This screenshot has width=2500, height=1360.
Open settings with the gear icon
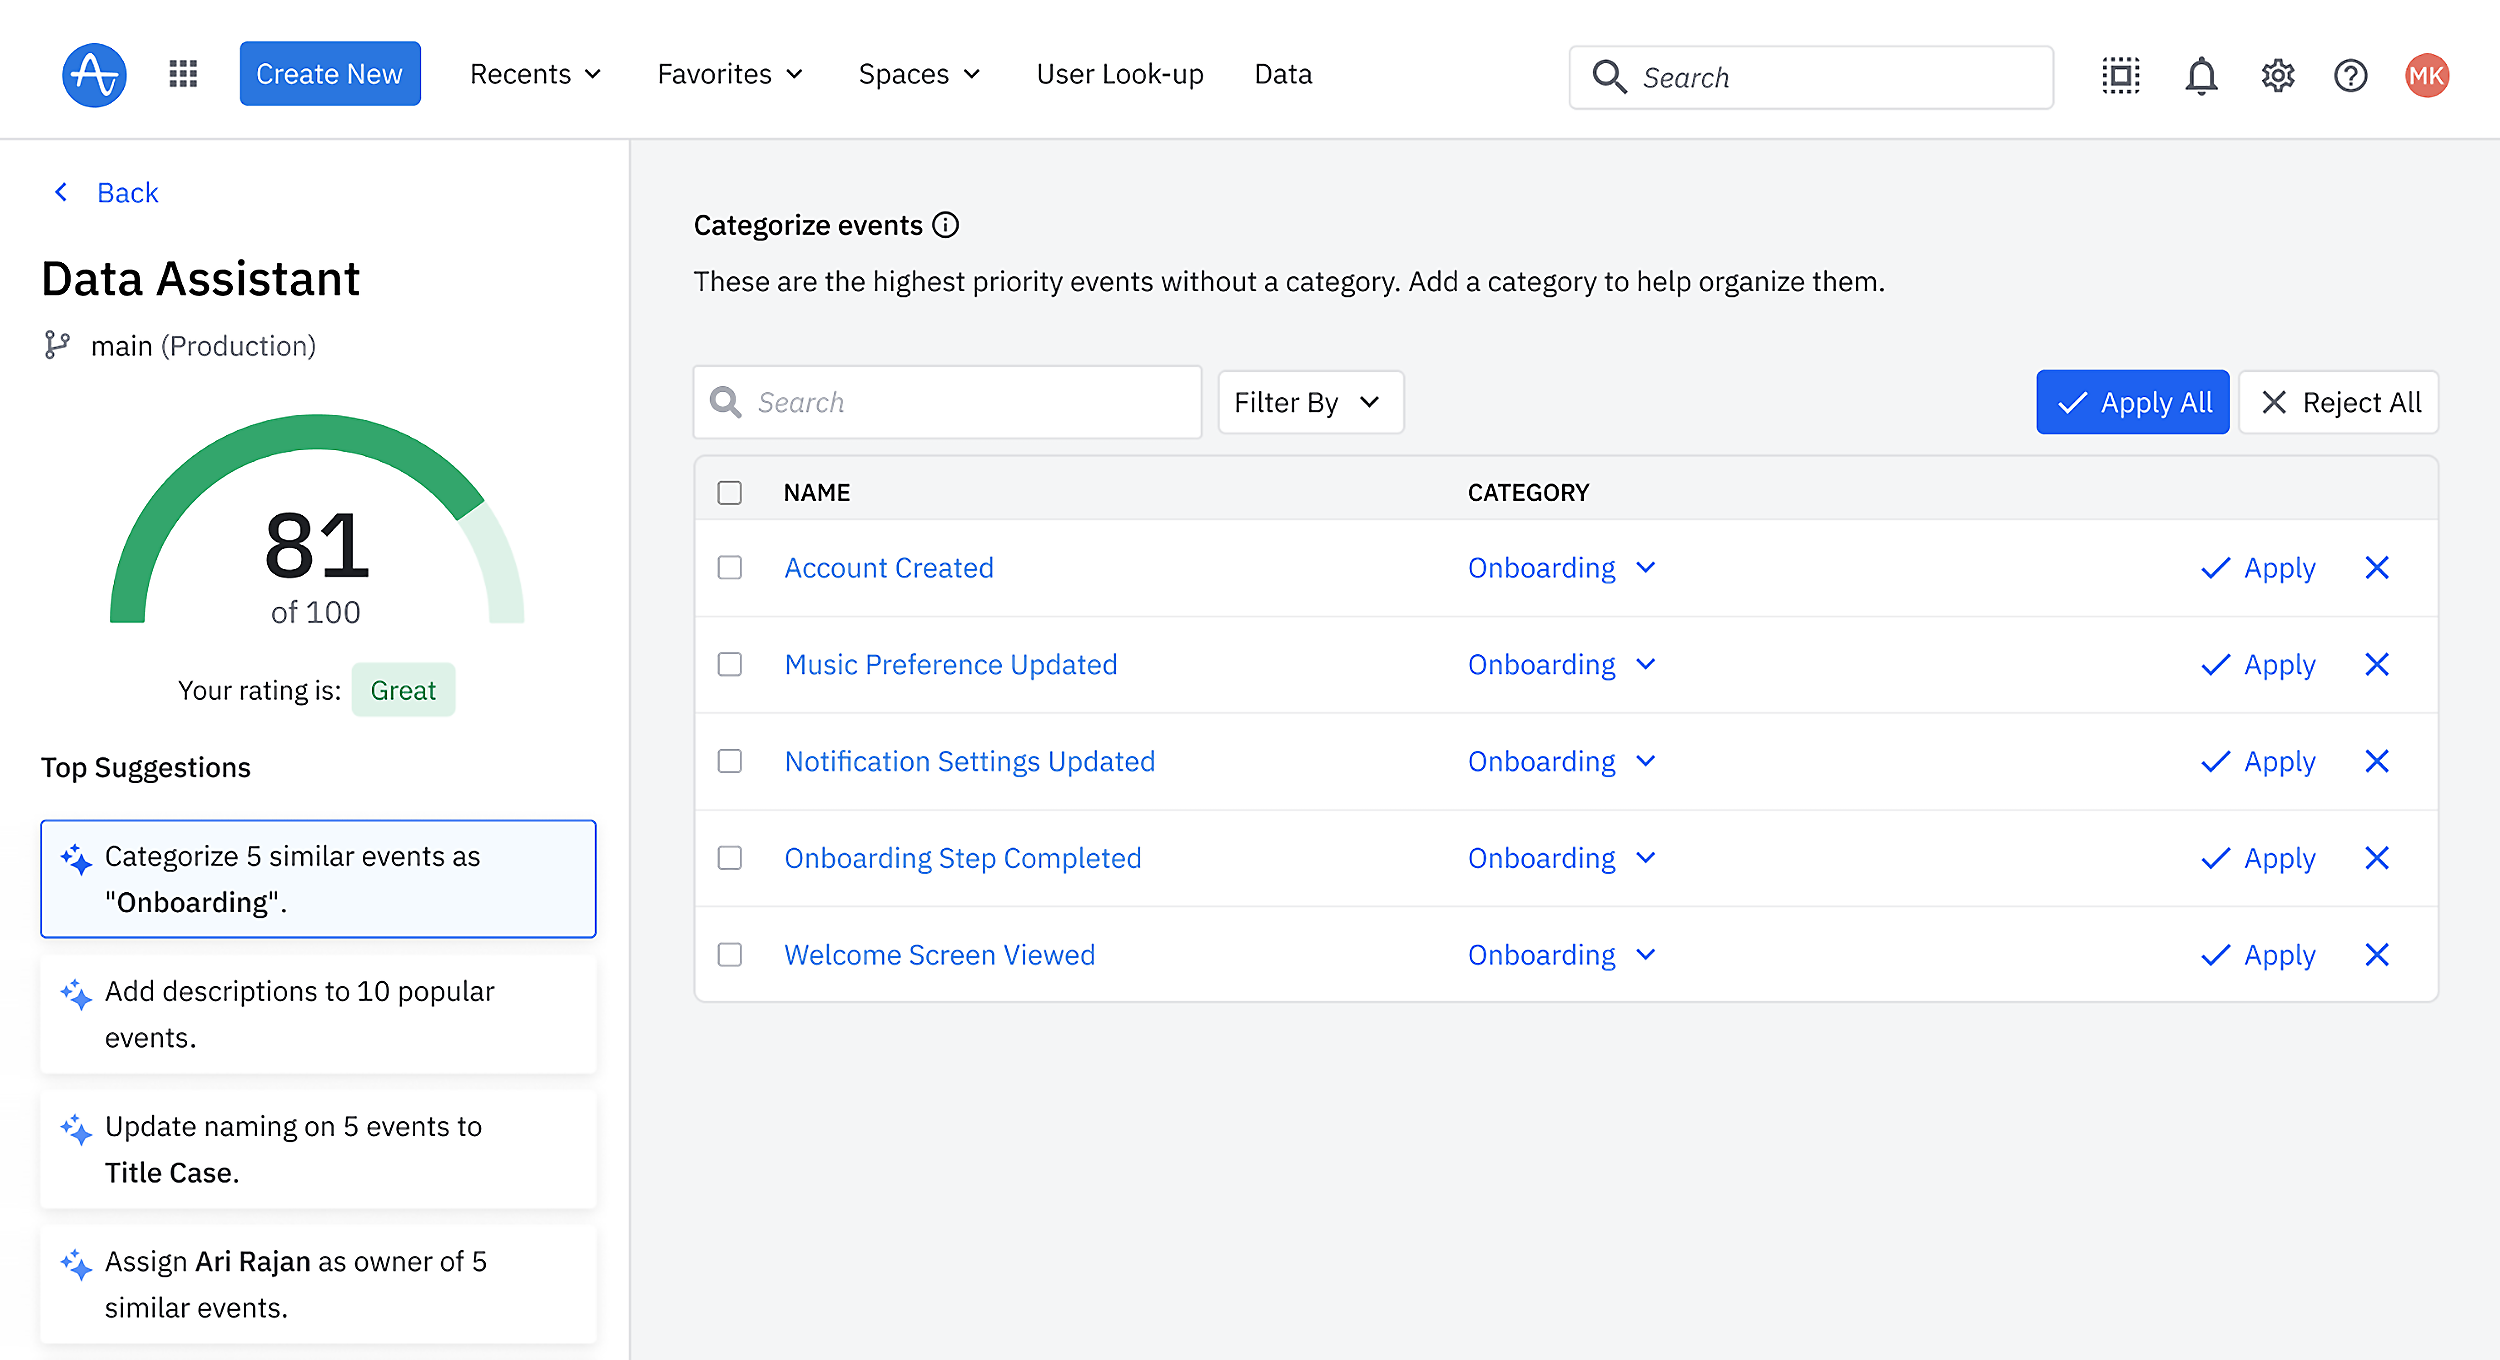click(x=2277, y=75)
